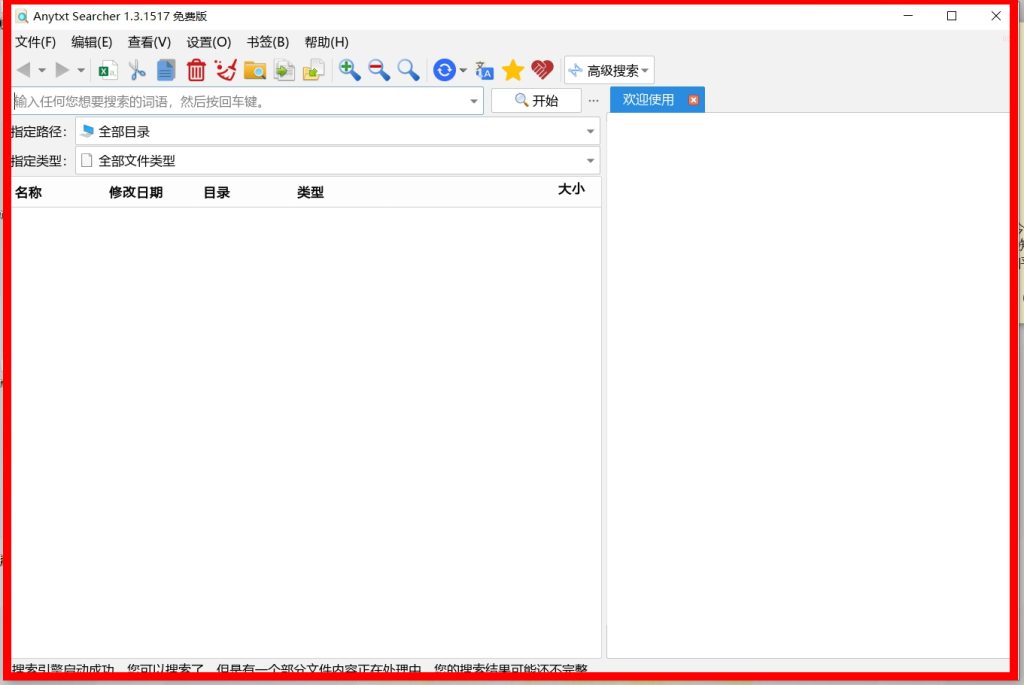
Task: Sort by the 修改日期 column header
Action: click(136, 193)
